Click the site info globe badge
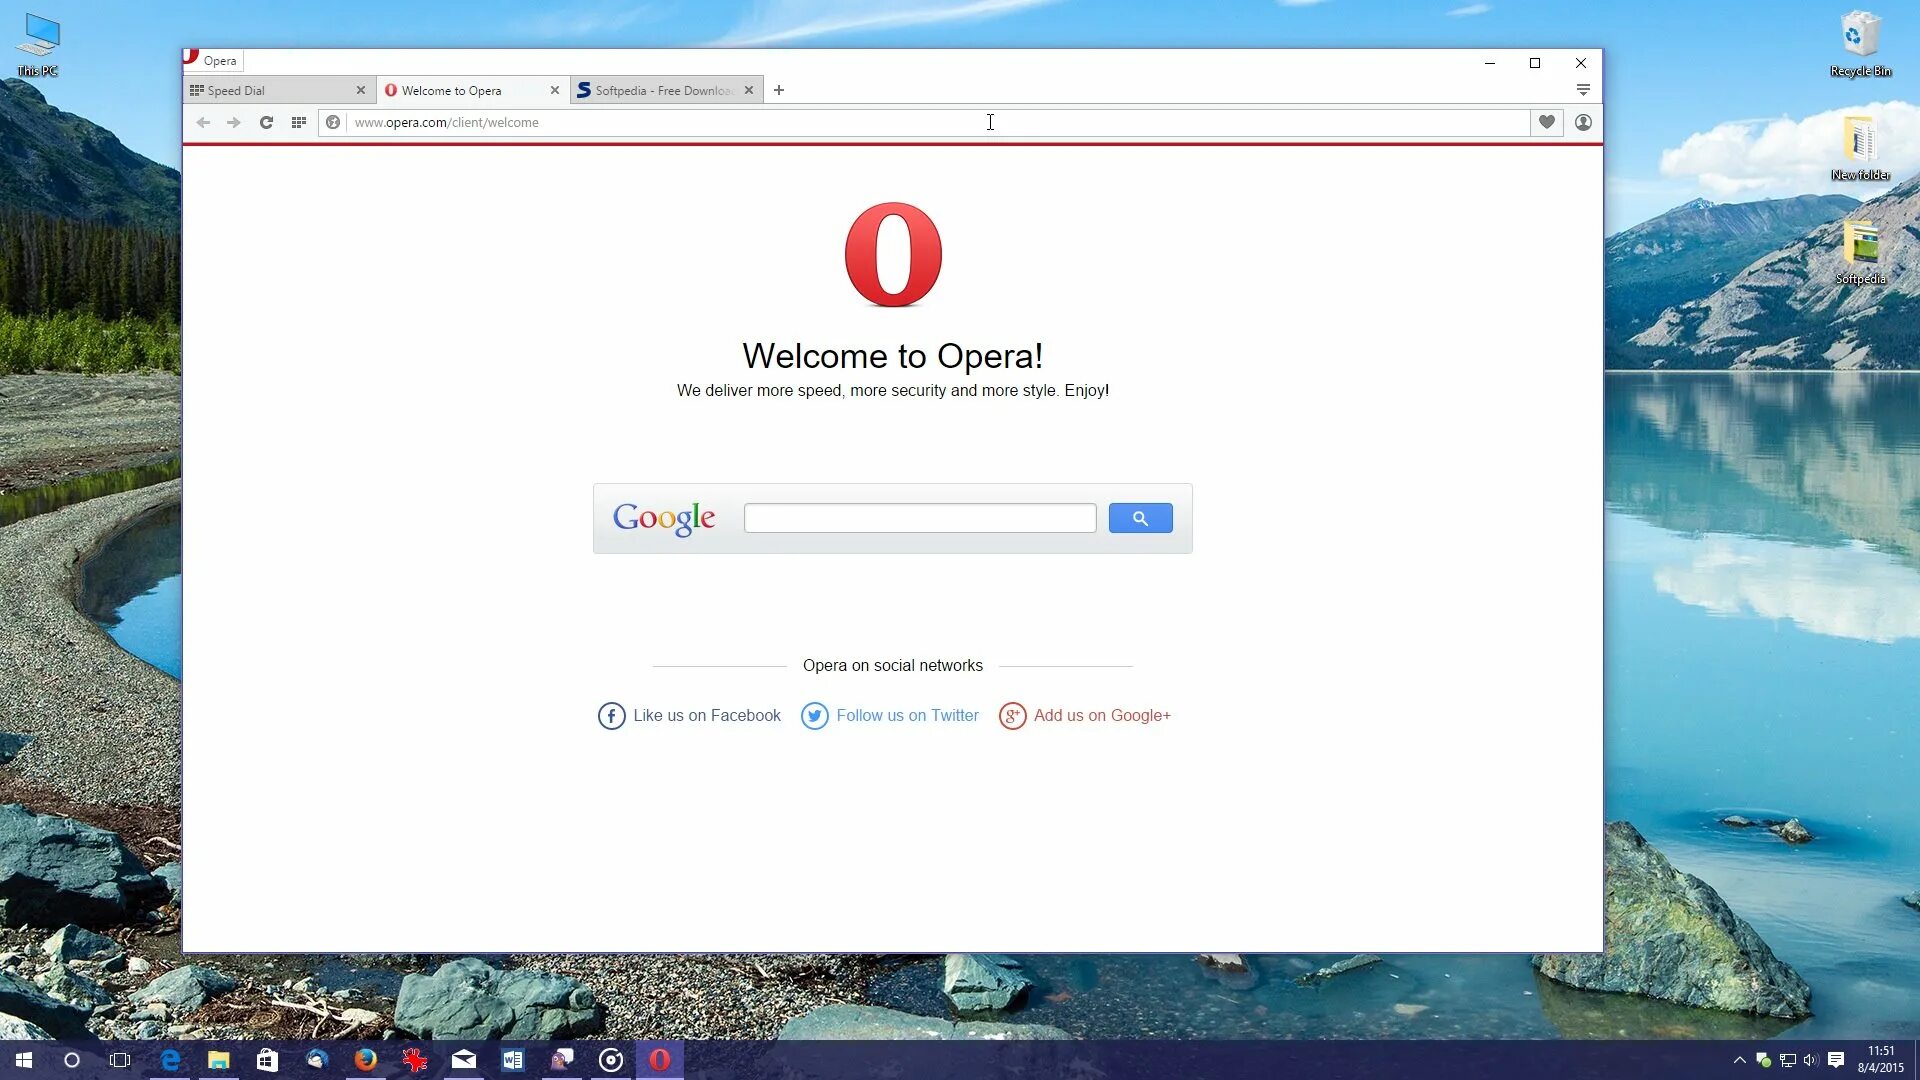1920x1080 pixels. click(x=333, y=122)
